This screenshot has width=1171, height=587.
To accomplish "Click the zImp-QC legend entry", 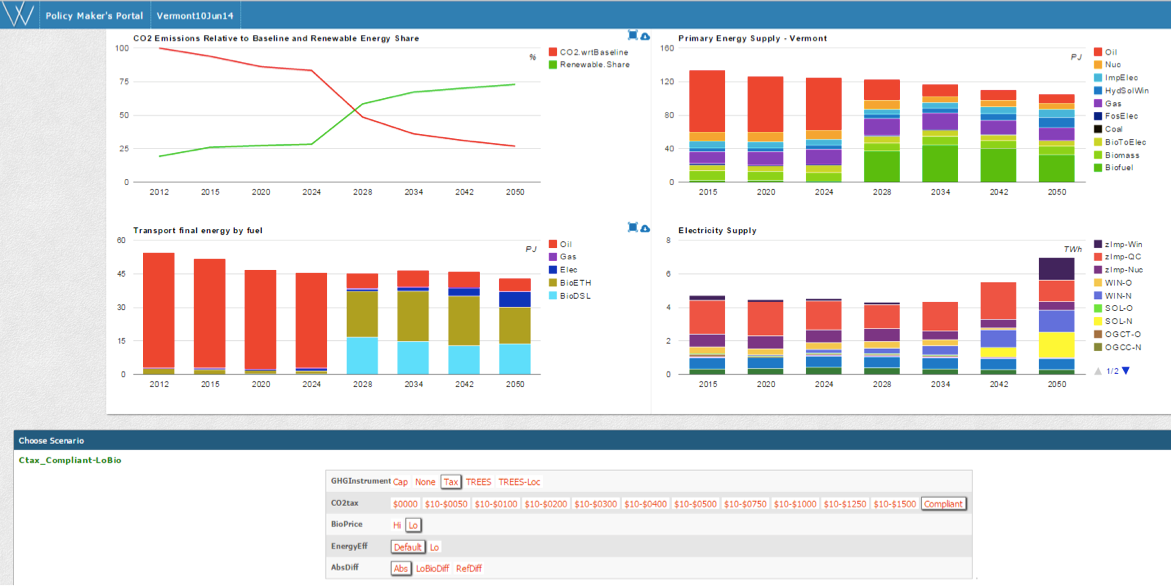I will (1117, 257).
